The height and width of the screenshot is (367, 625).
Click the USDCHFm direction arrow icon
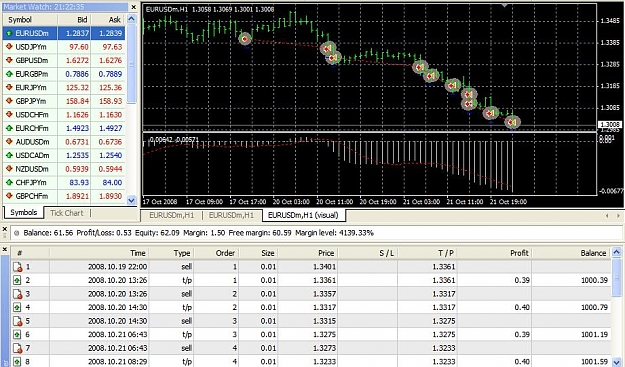8,114
